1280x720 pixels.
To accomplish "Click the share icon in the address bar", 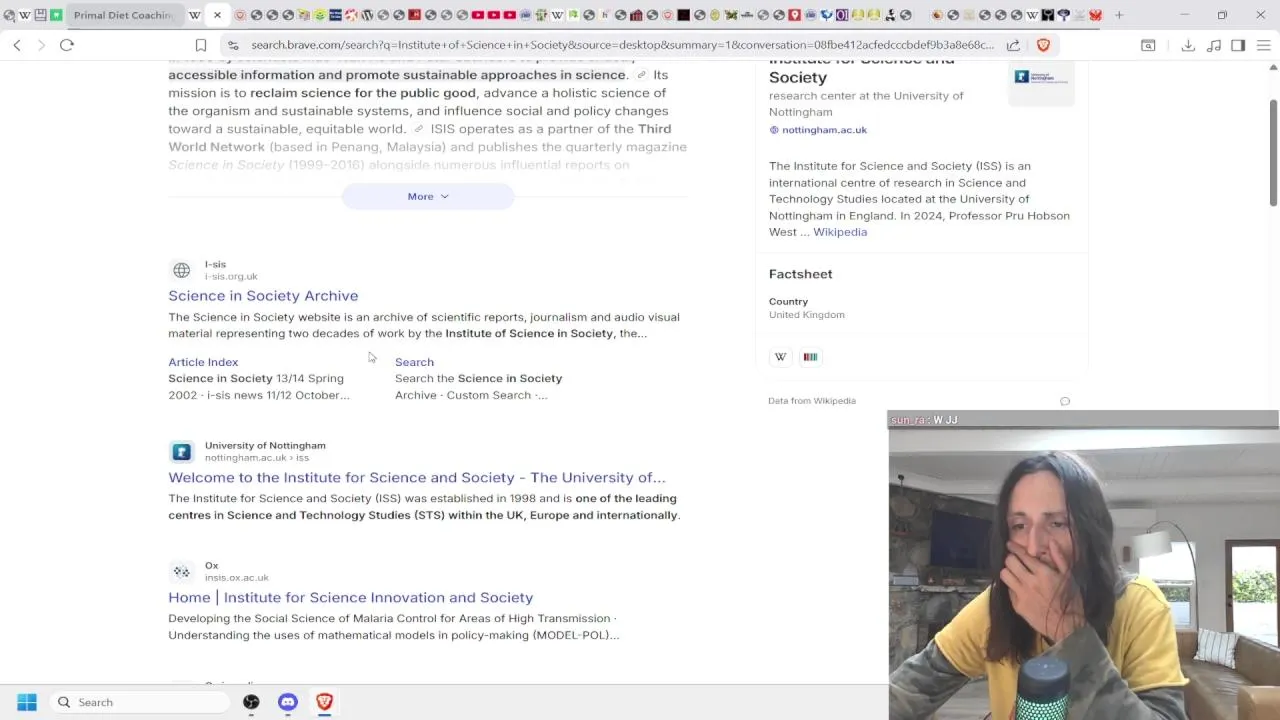I will coord(1013,45).
